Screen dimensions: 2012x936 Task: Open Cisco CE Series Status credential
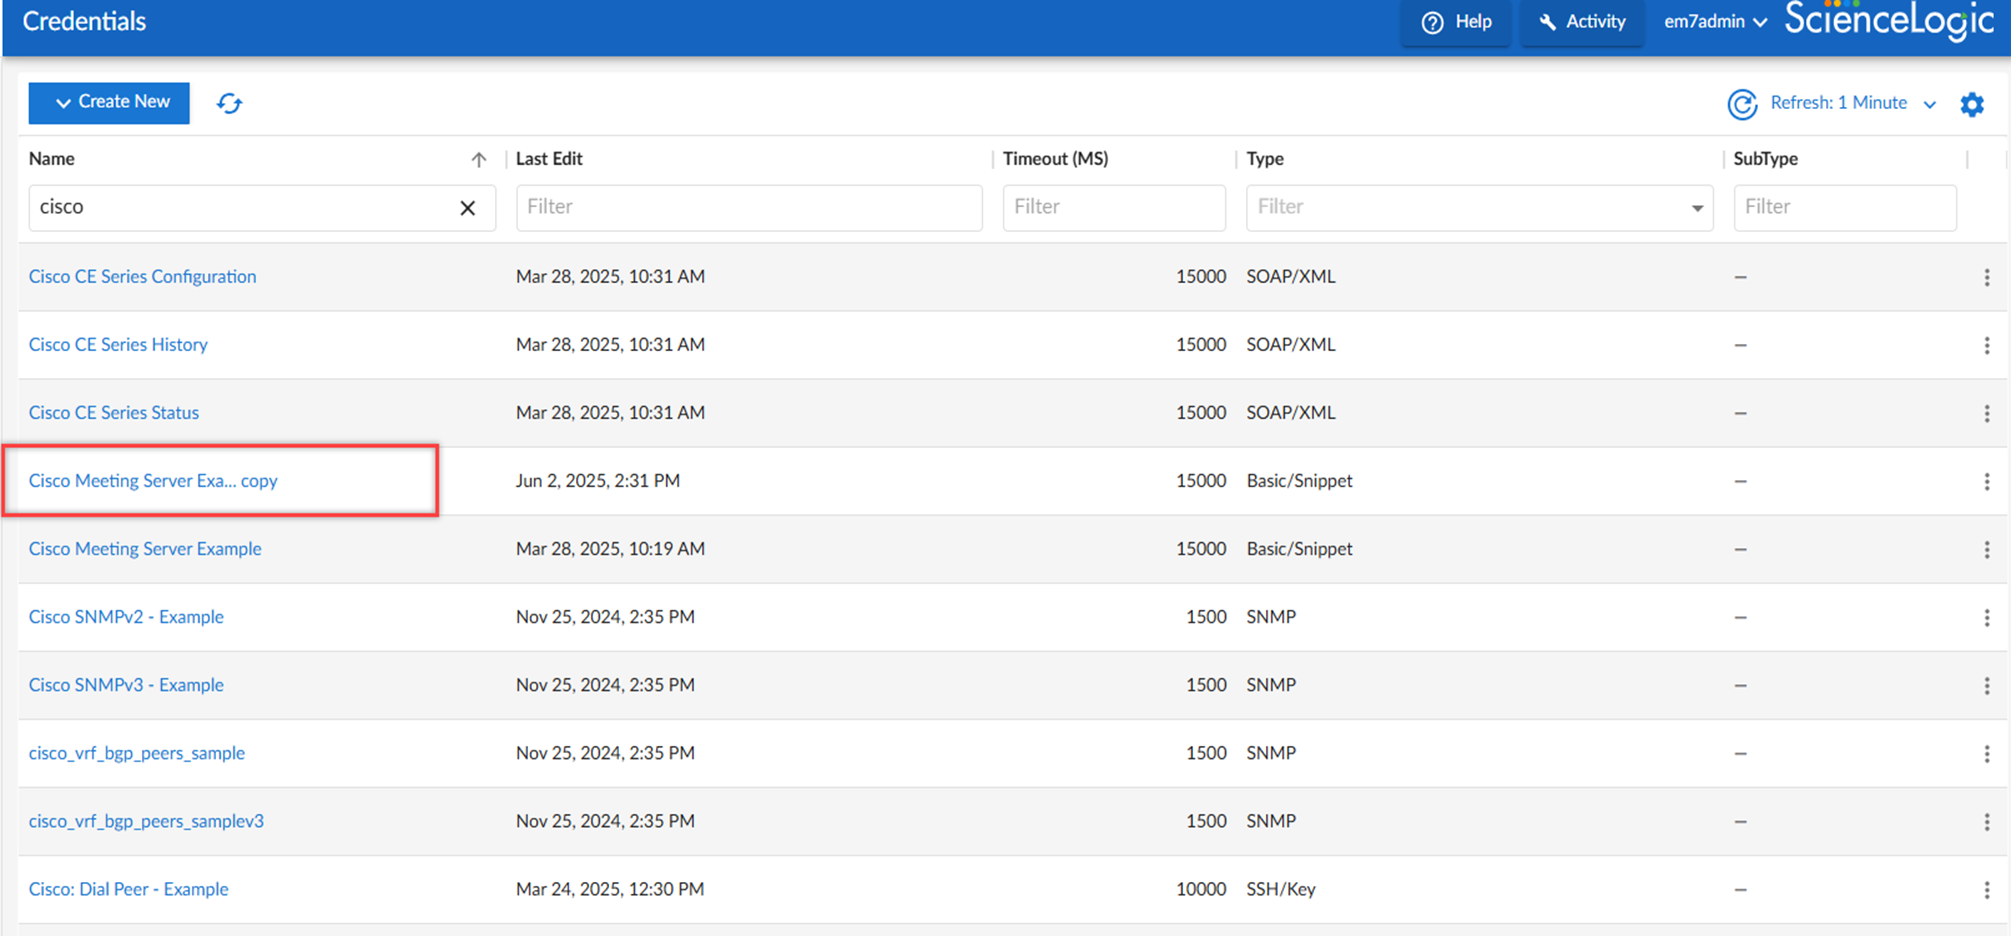[114, 412]
